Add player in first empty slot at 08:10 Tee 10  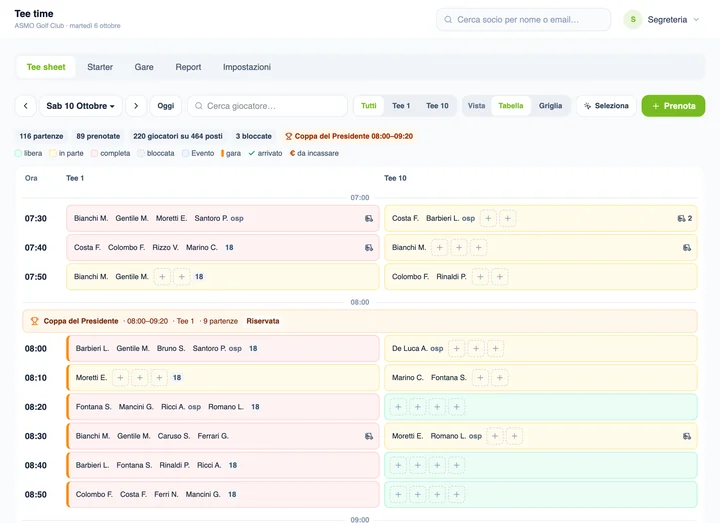click(x=480, y=377)
